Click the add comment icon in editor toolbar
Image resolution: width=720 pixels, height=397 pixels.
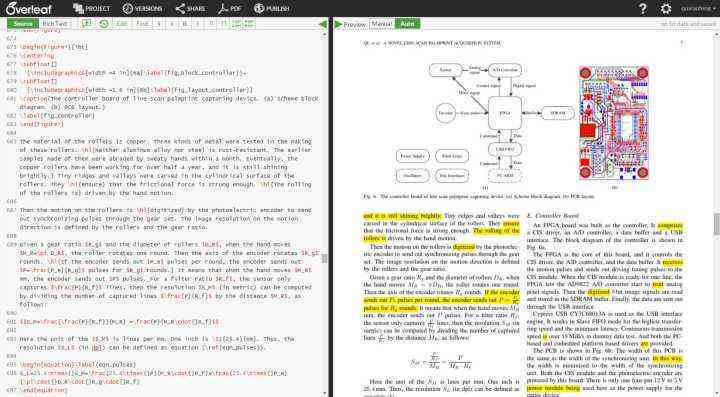click(86, 23)
